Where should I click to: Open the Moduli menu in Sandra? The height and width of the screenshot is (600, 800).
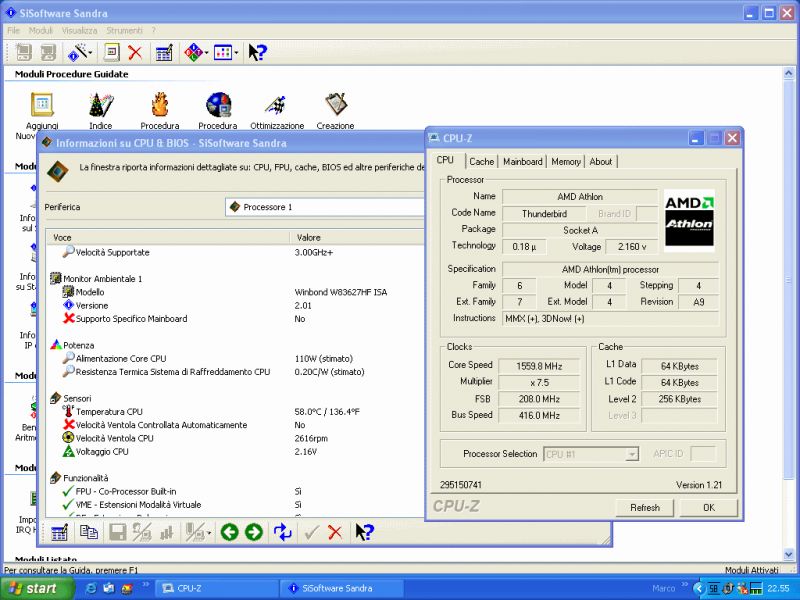pos(40,31)
